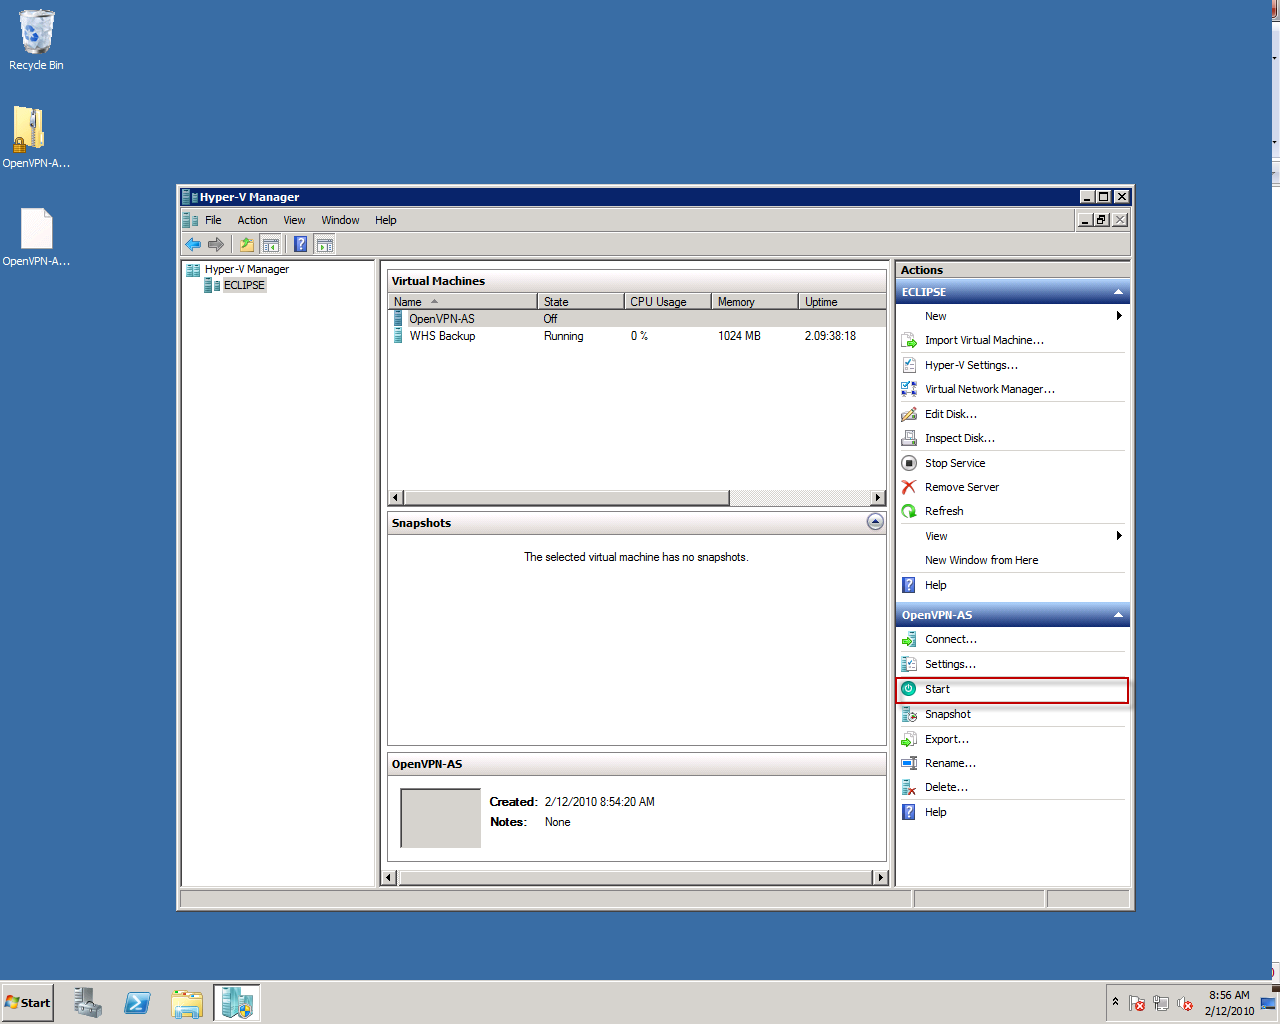Collapse the OpenVPN-AS actions section
This screenshot has width=1280, height=1024.
coord(1118,615)
